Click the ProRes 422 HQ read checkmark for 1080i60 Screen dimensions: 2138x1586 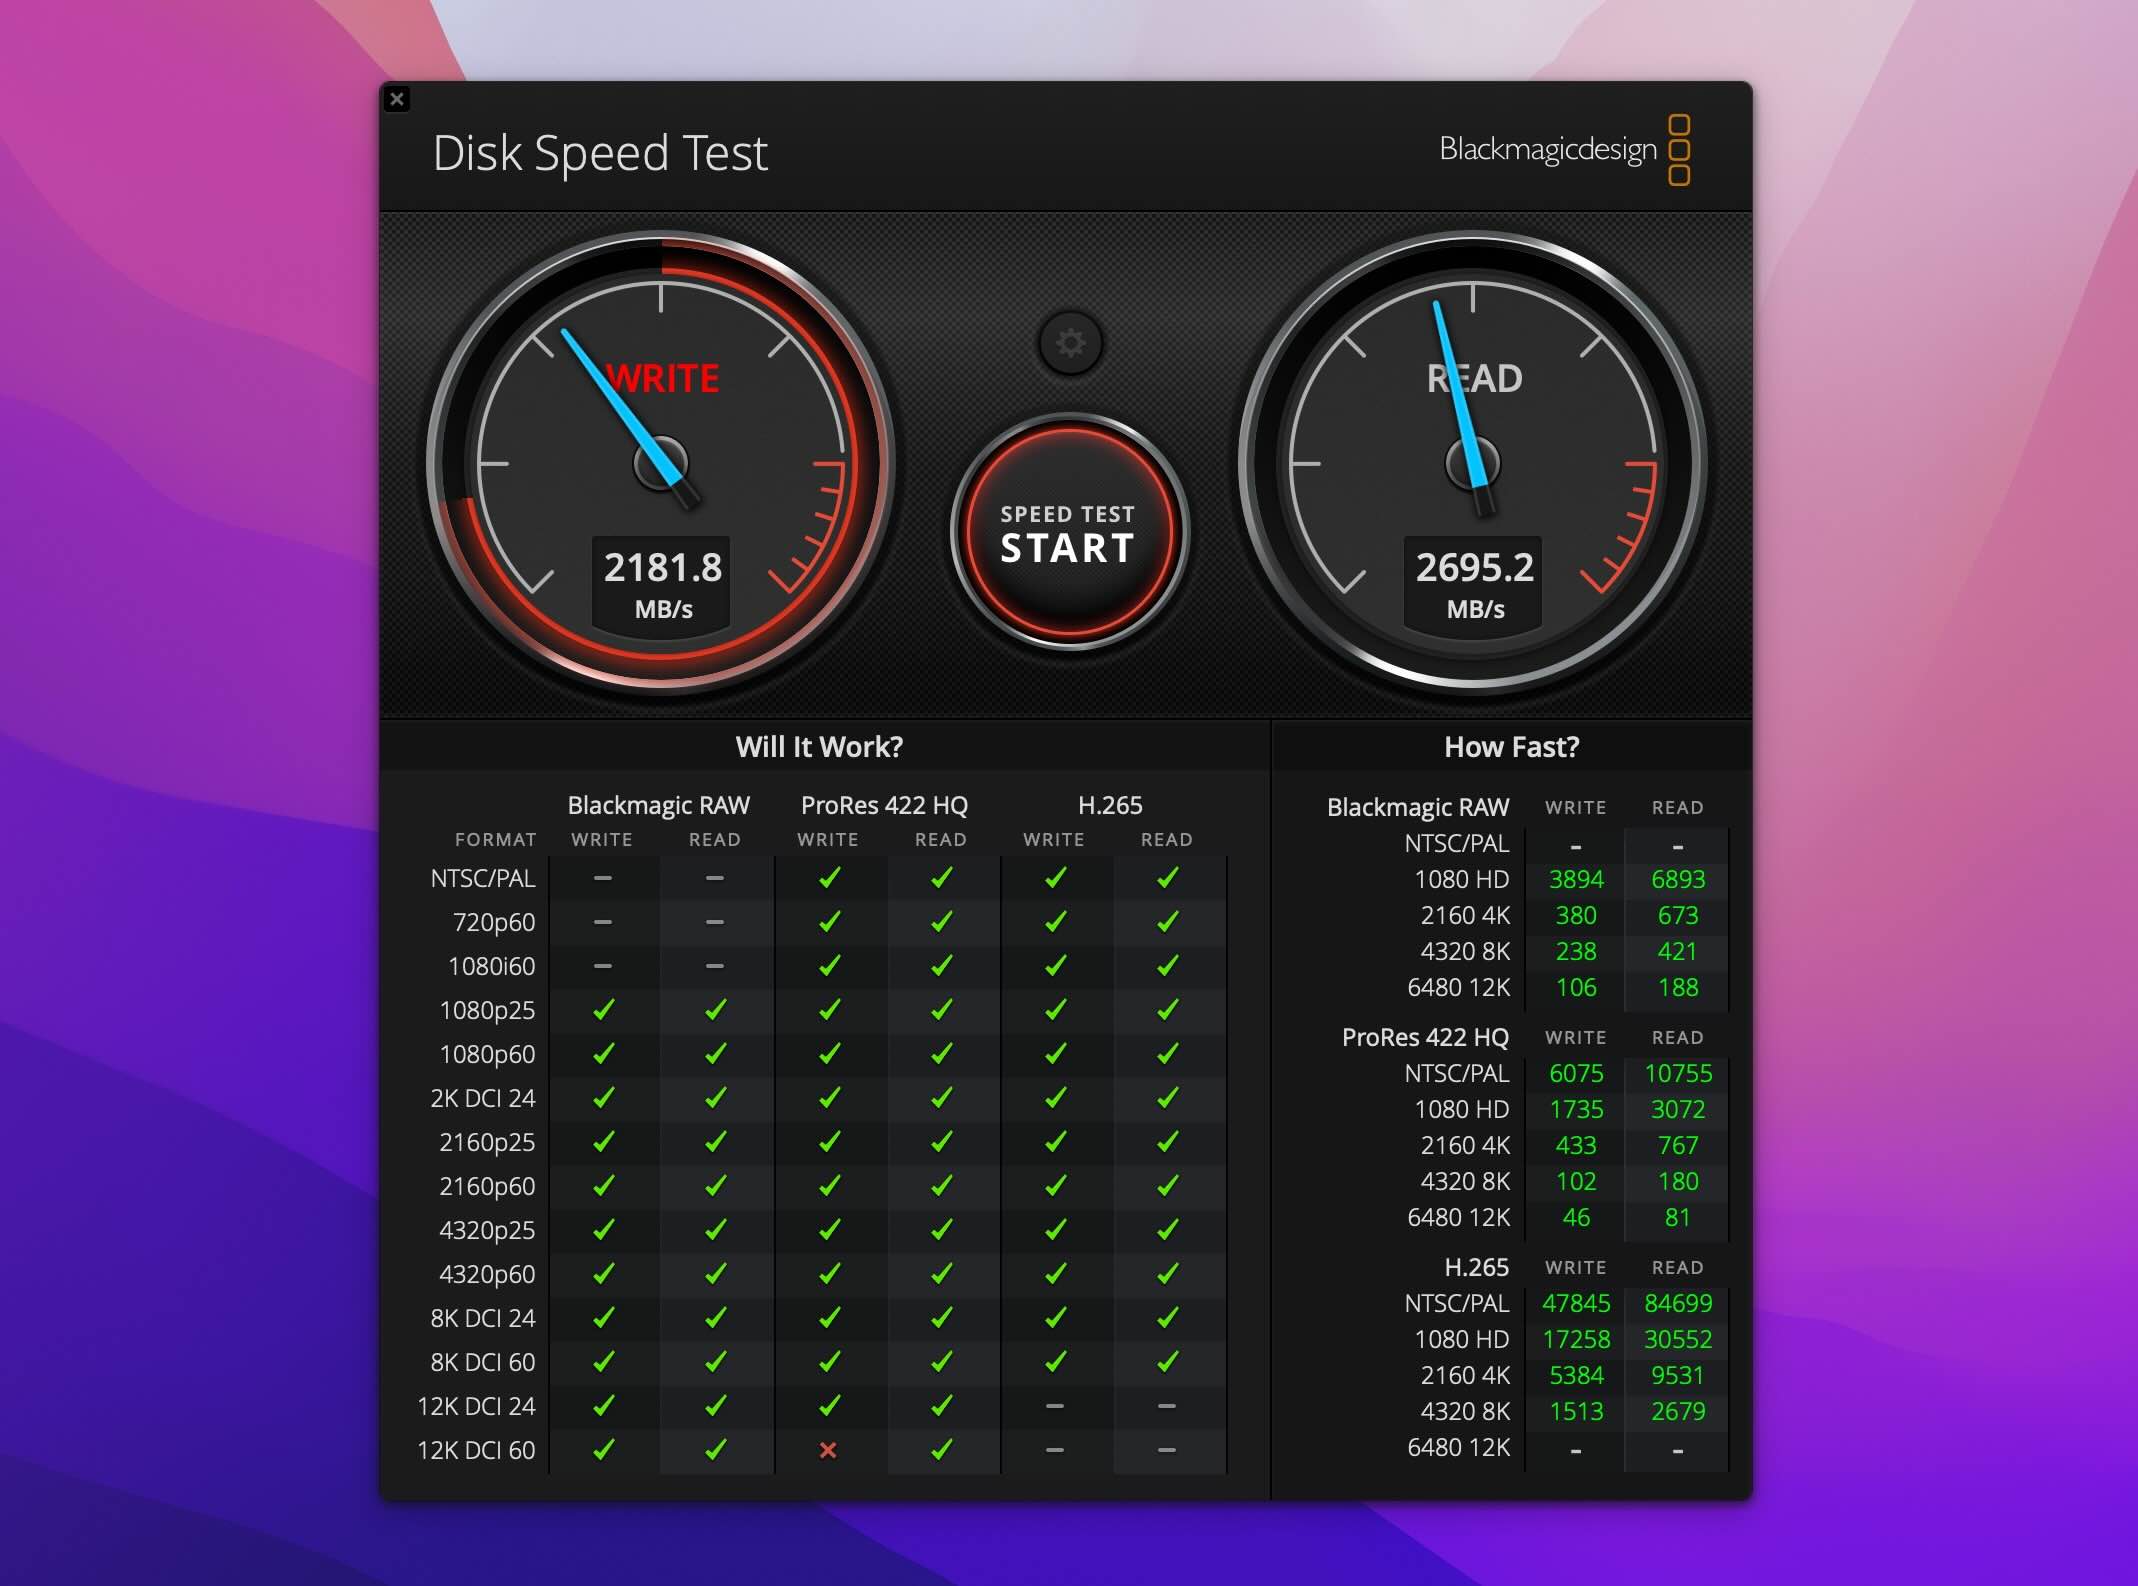click(941, 966)
